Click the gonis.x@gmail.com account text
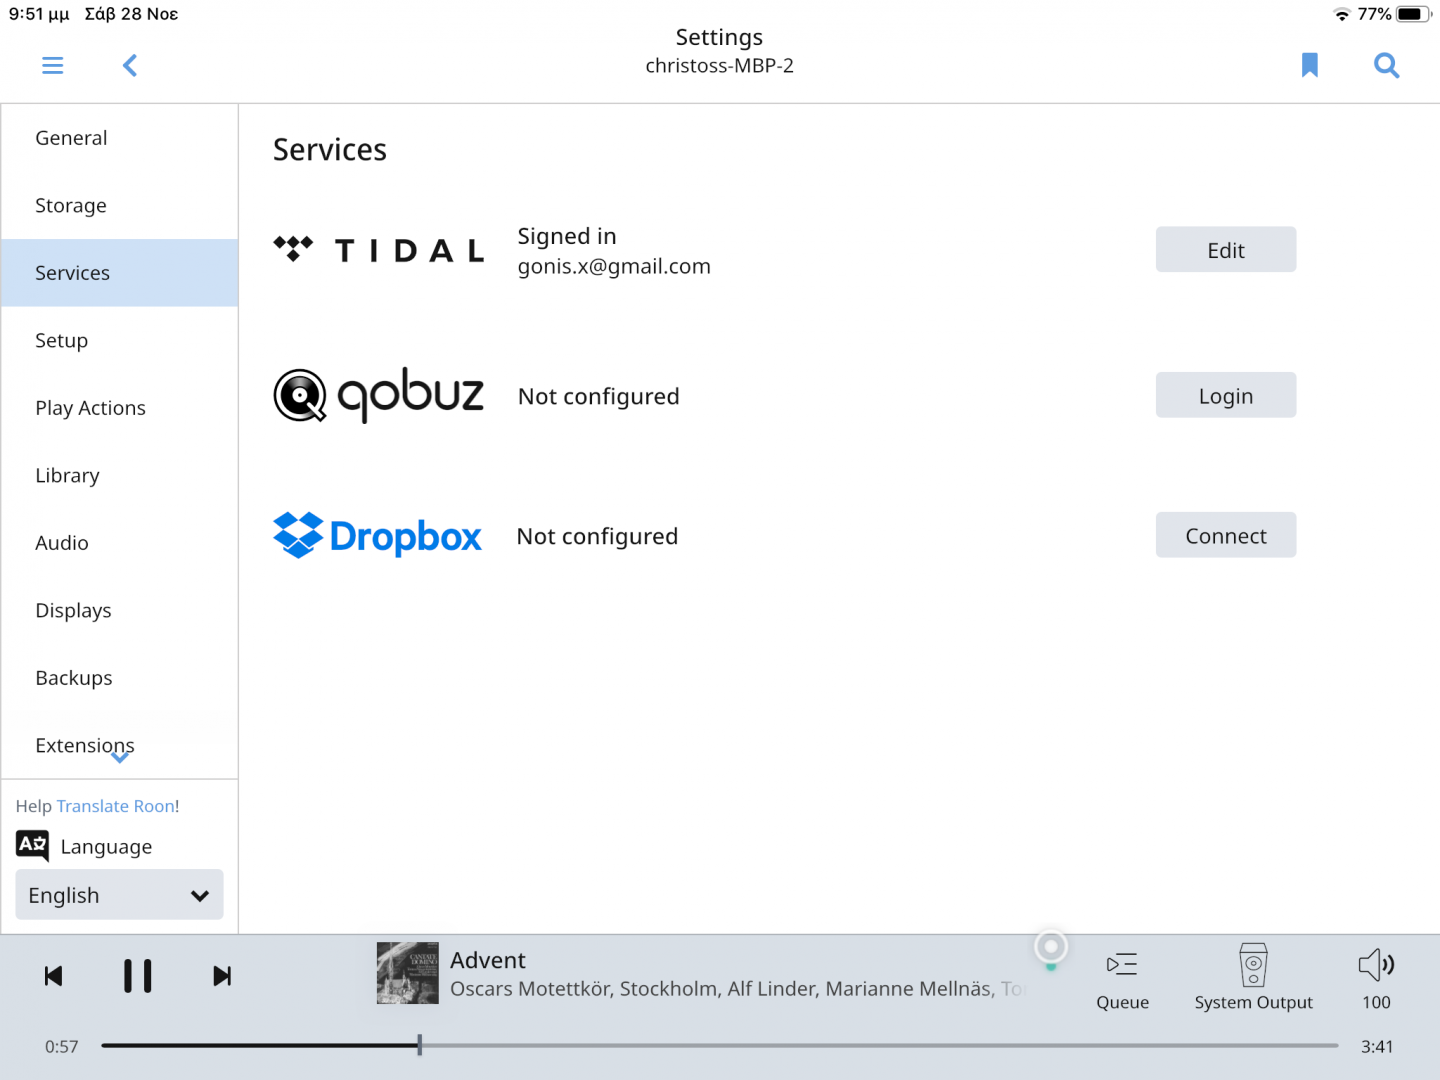 [x=614, y=267]
